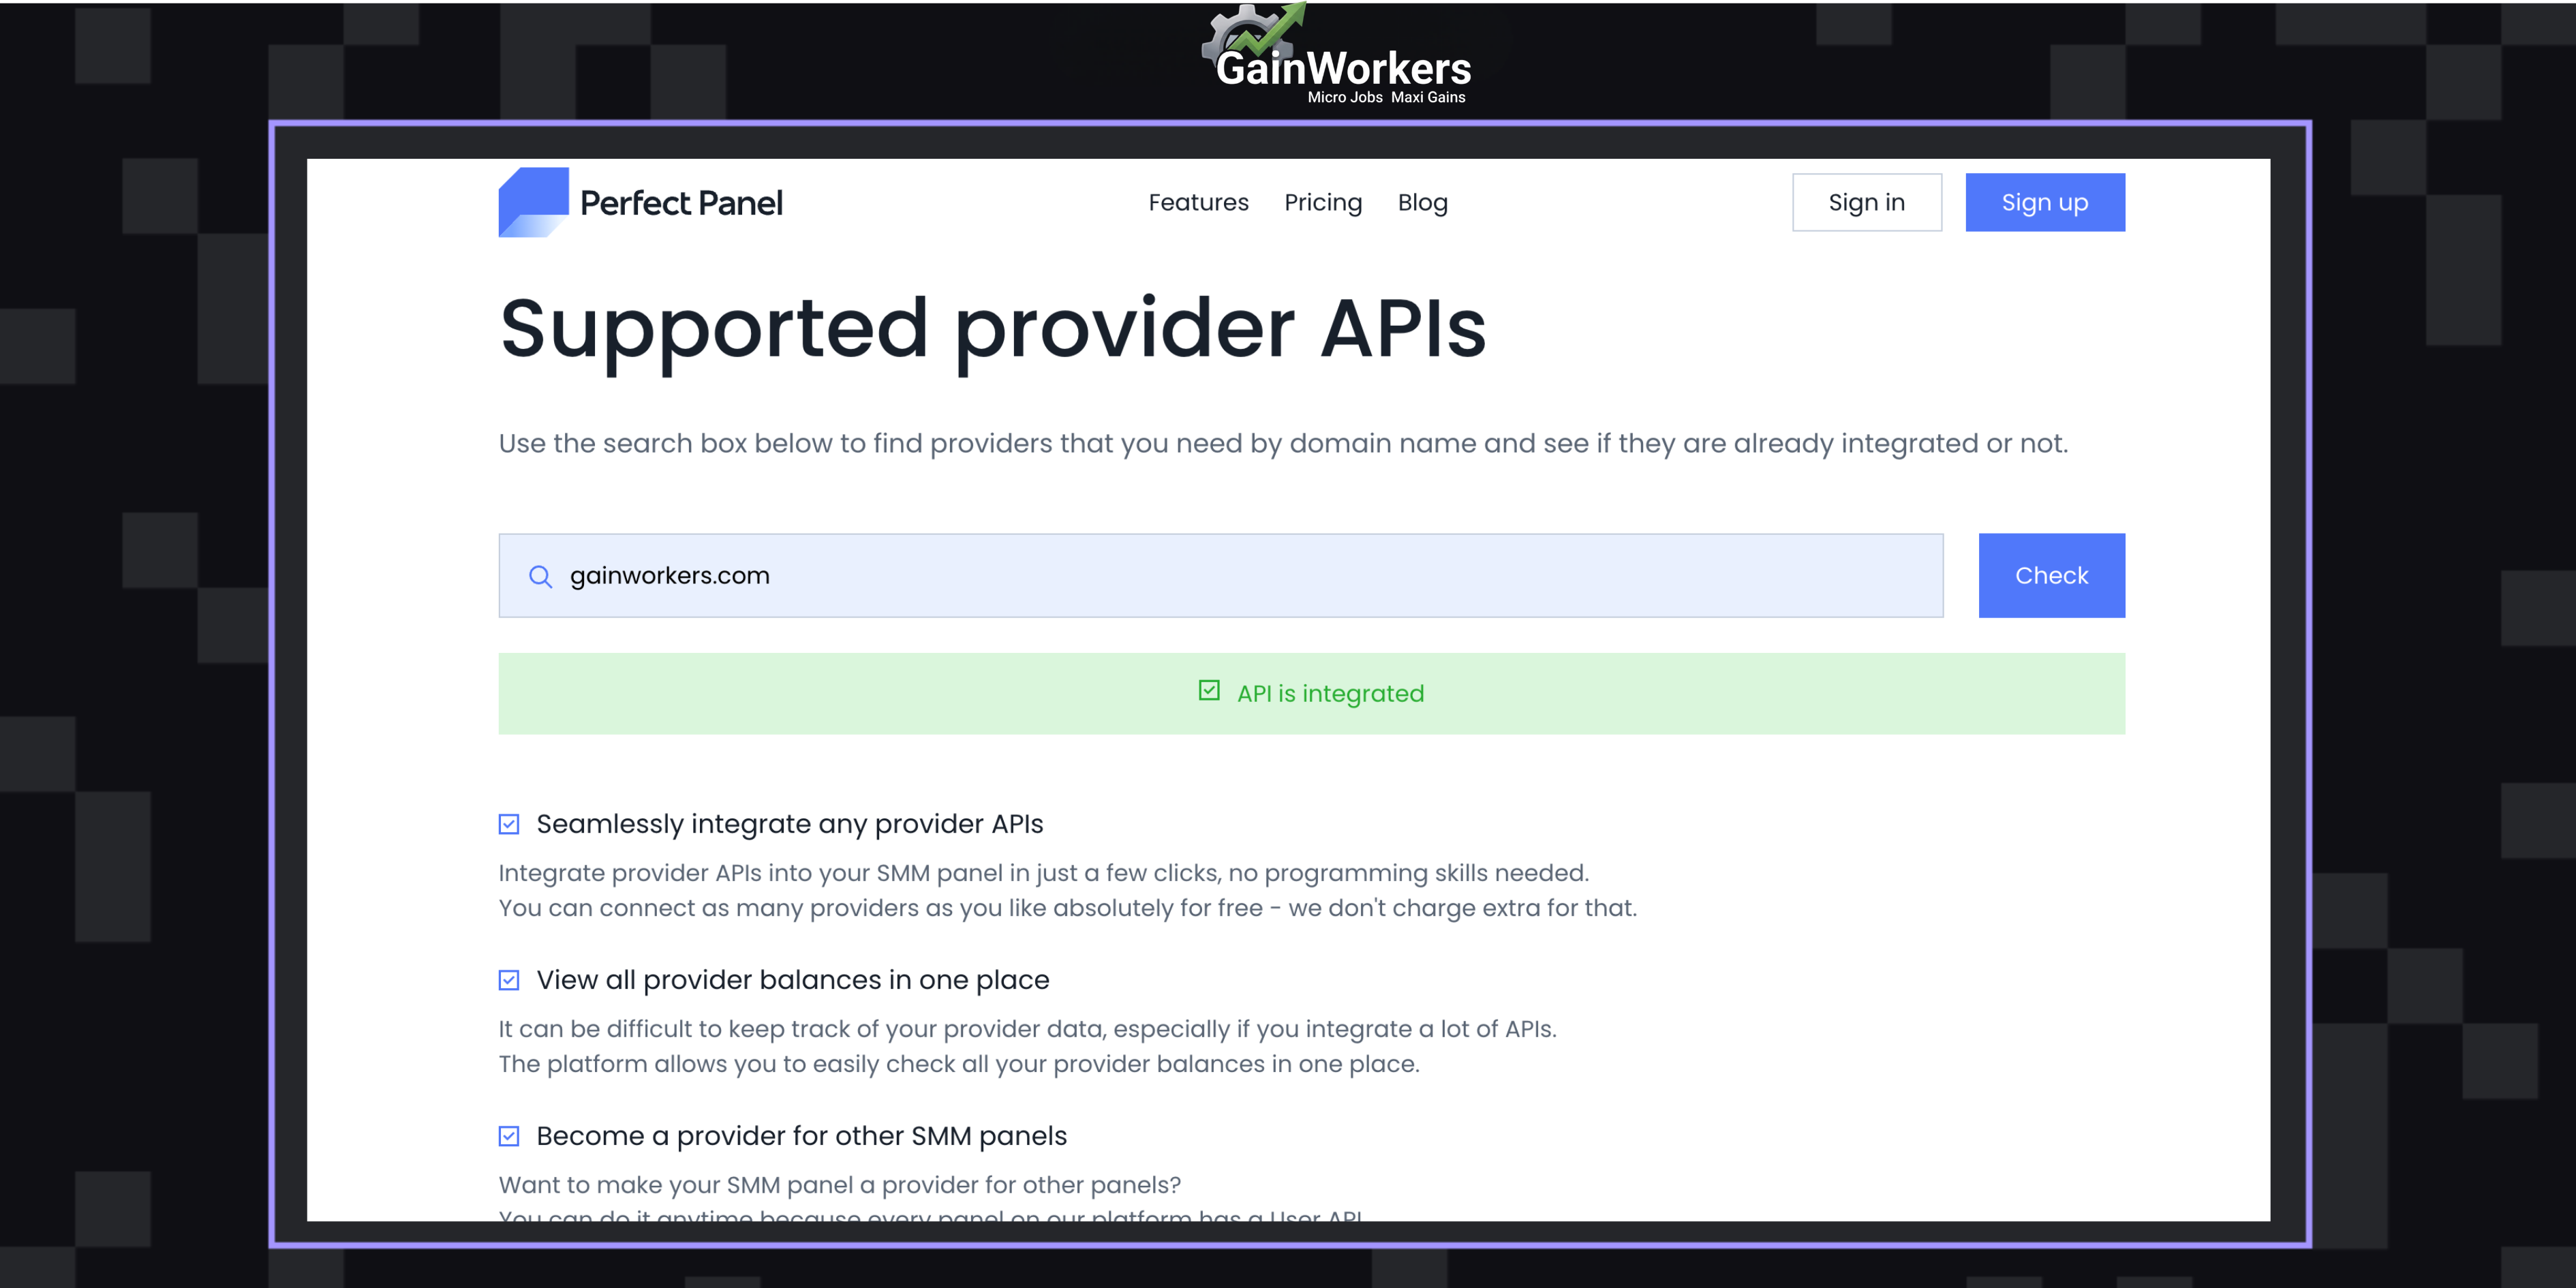The width and height of the screenshot is (2576, 1288).
Task: Click the Perfect Panel logo icon
Action: click(533, 202)
